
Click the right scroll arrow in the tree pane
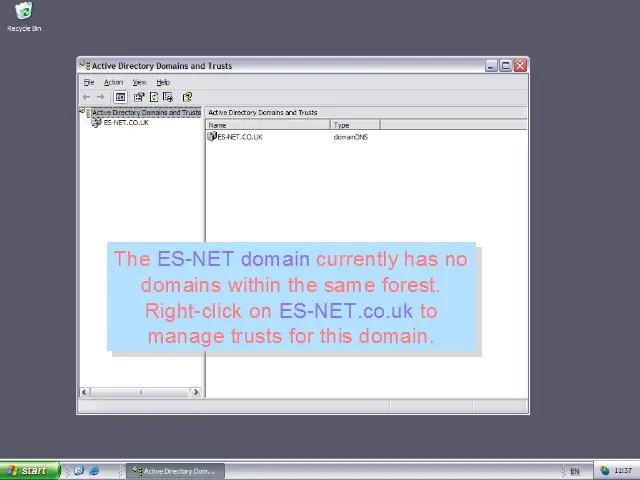click(x=196, y=392)
